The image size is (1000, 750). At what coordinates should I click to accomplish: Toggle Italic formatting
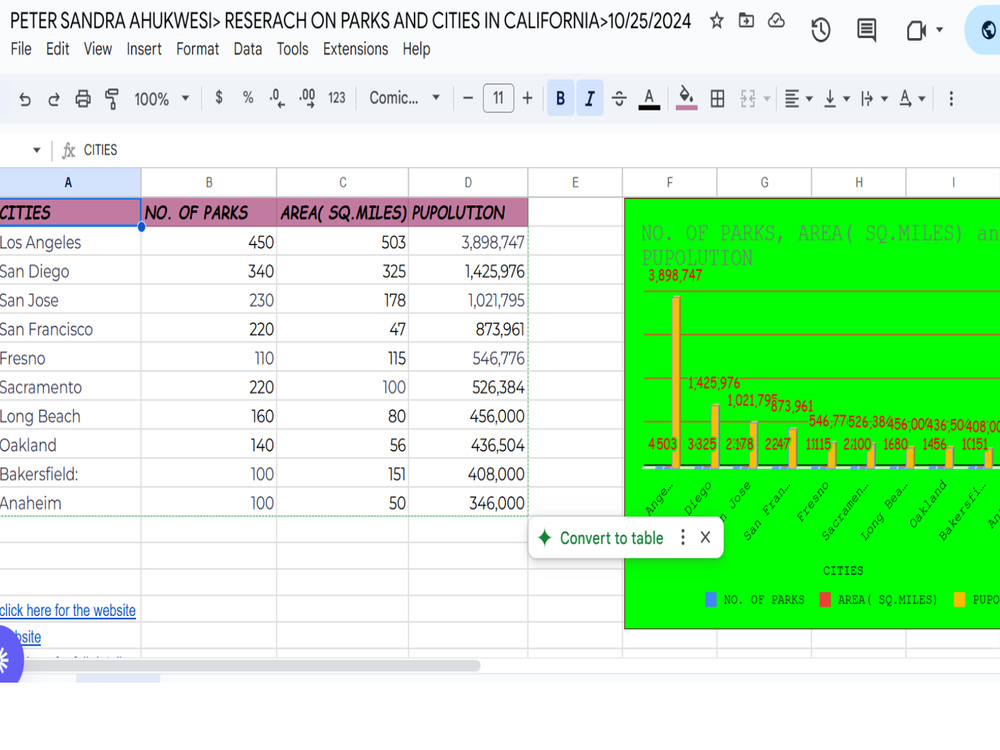[590, 98]
